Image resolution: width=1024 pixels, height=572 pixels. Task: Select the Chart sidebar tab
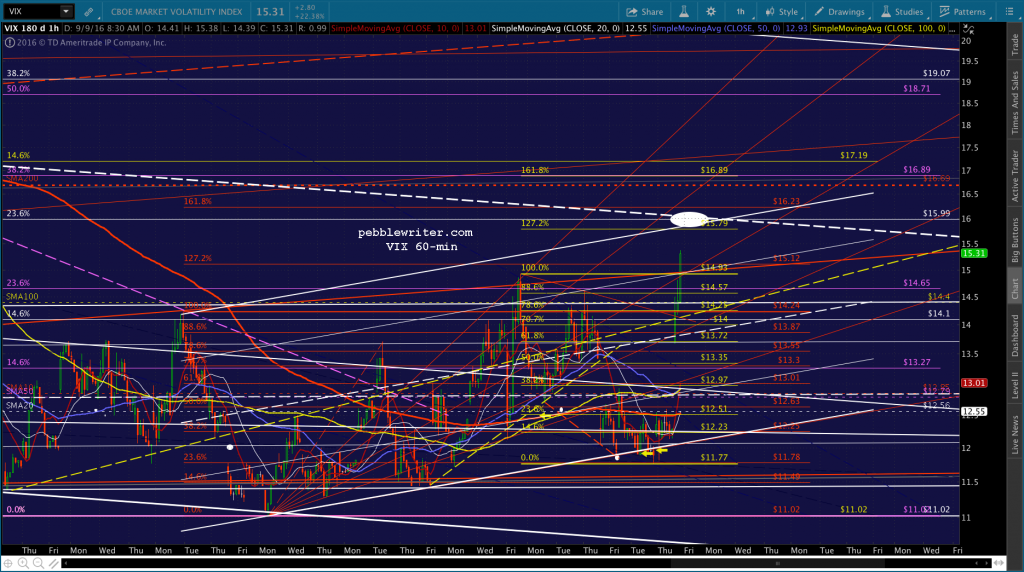pyautogui.click(x=1014, y=289)
